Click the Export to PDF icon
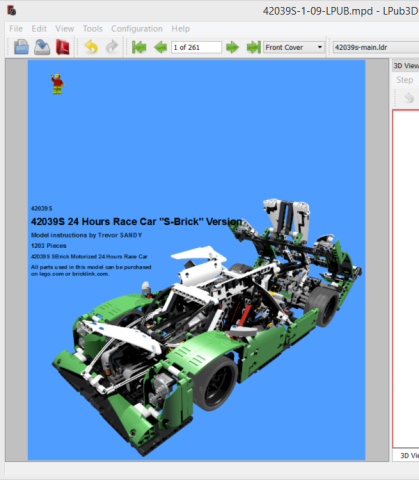Screen dimensions: 419x480 click(63, 47)
